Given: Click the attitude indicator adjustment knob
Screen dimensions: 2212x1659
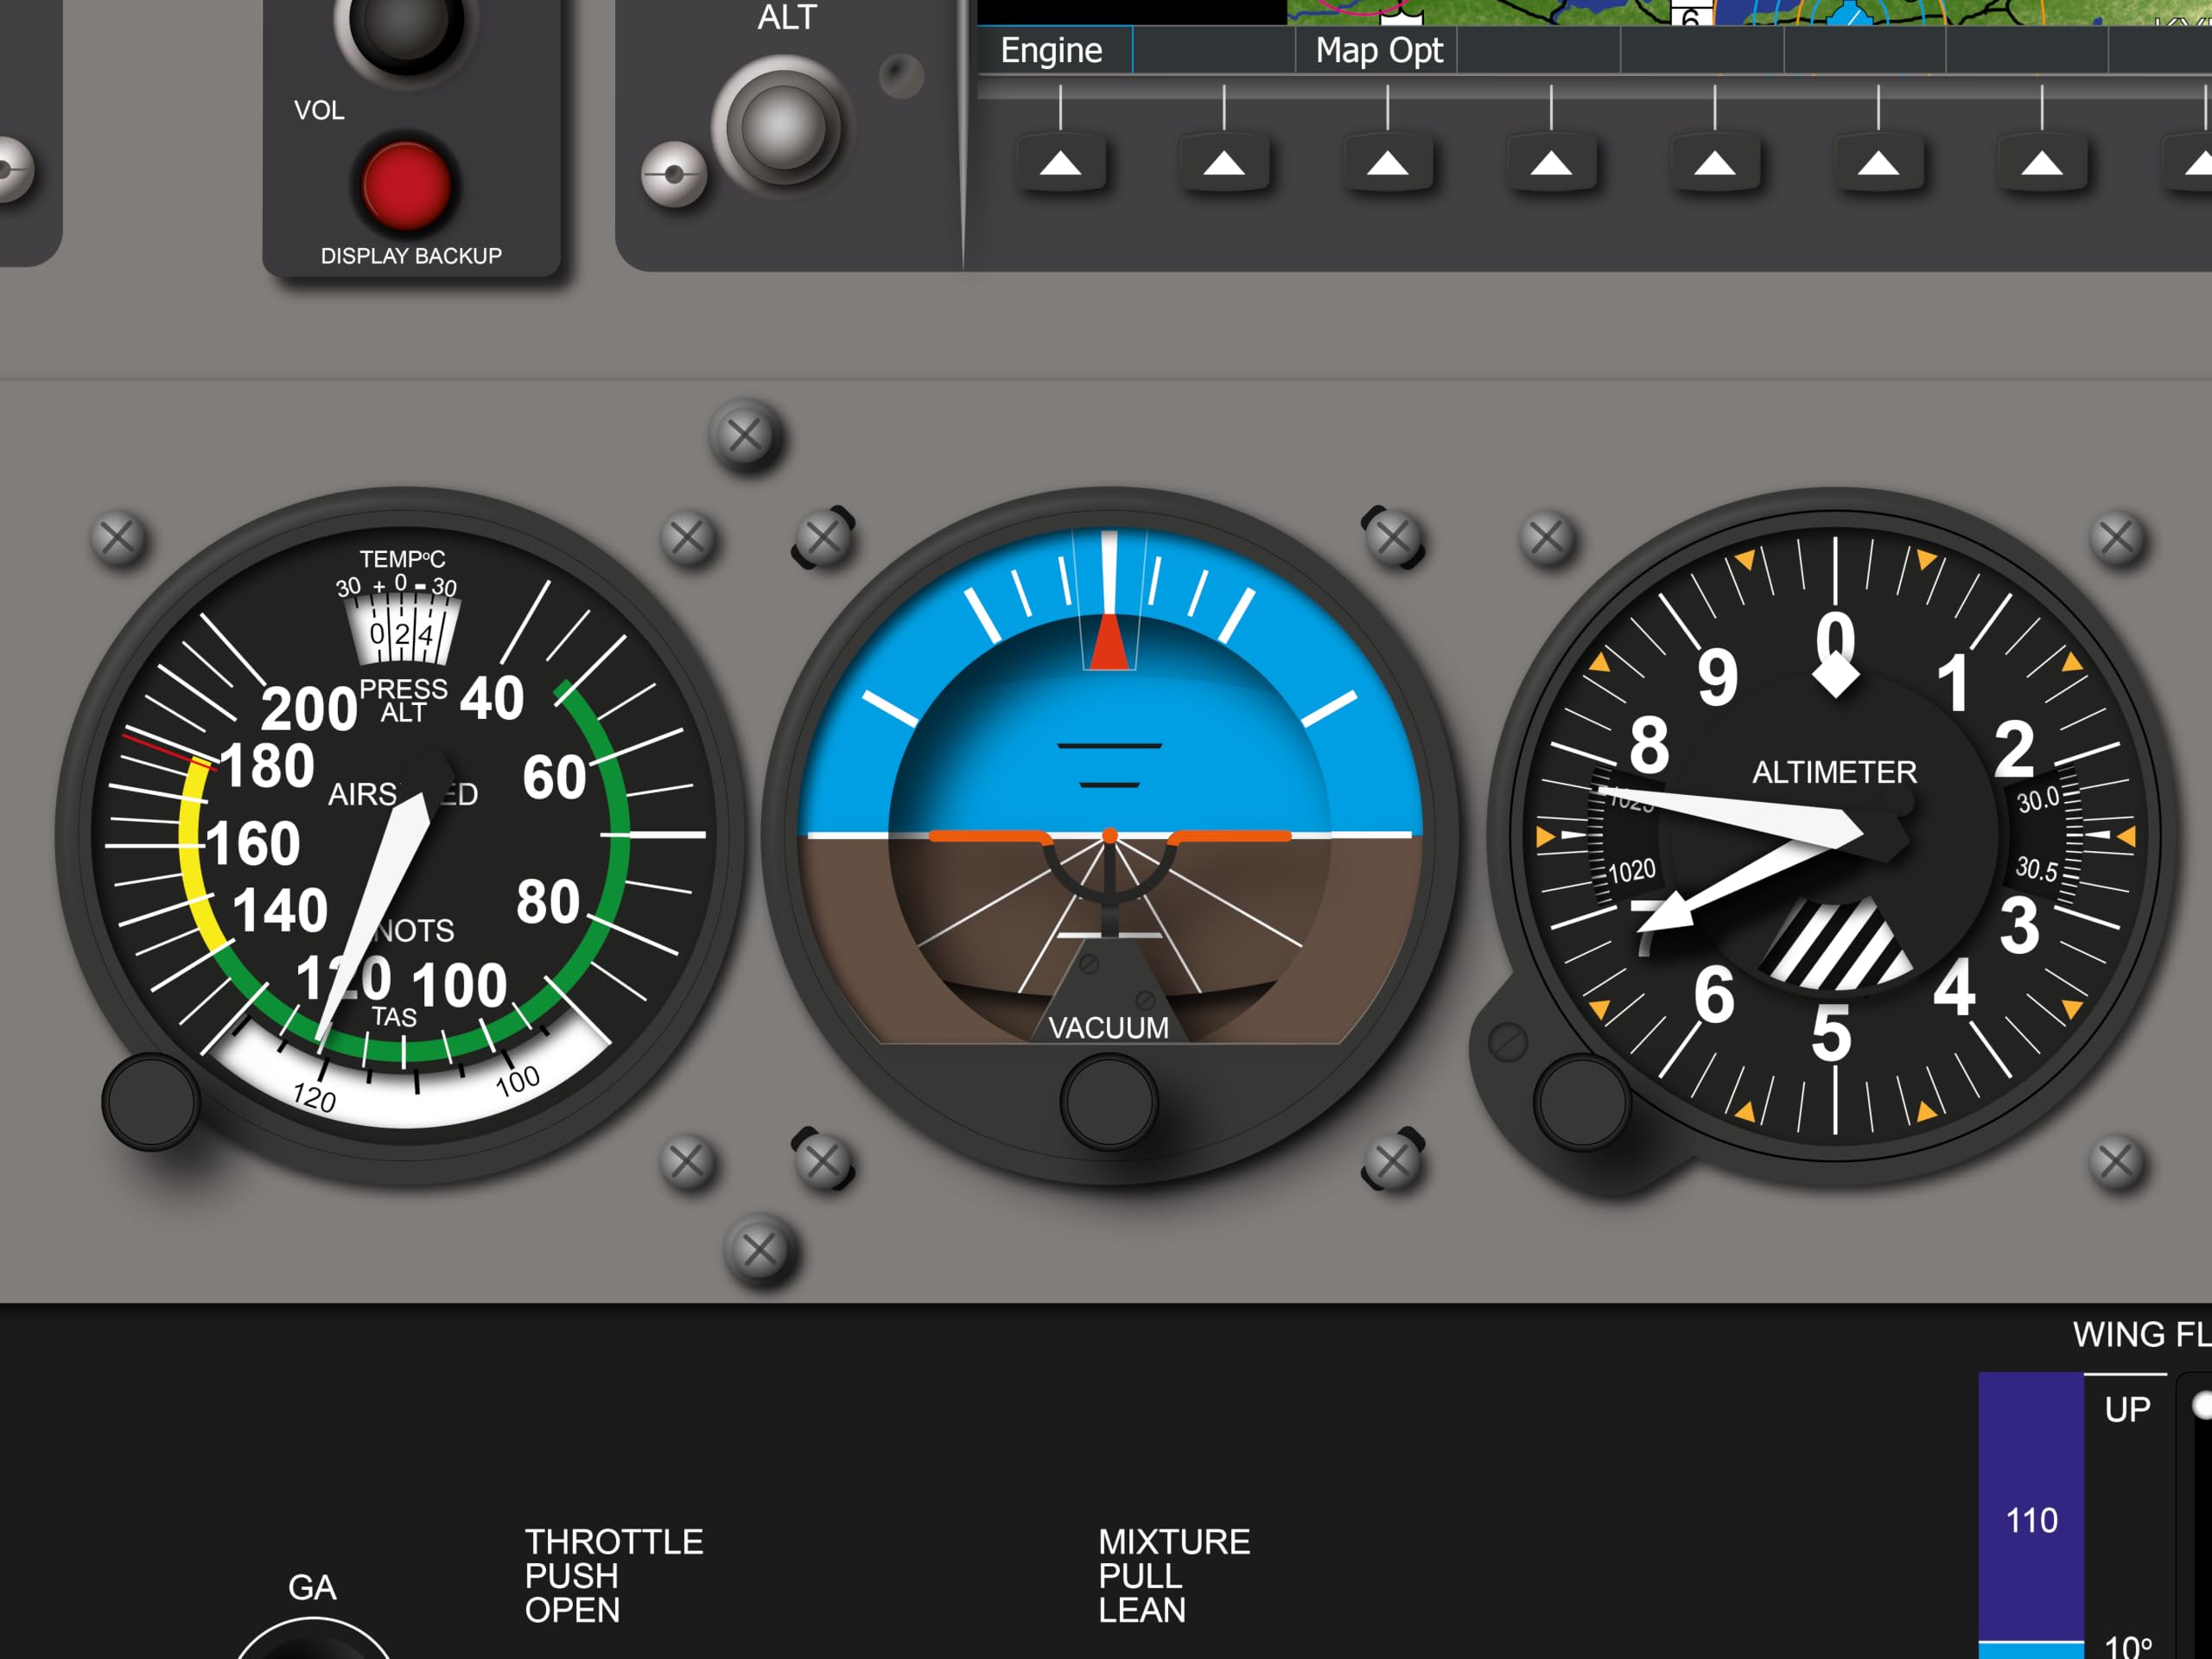Looking at the screenshot, I should (x=1108, y=1102).
